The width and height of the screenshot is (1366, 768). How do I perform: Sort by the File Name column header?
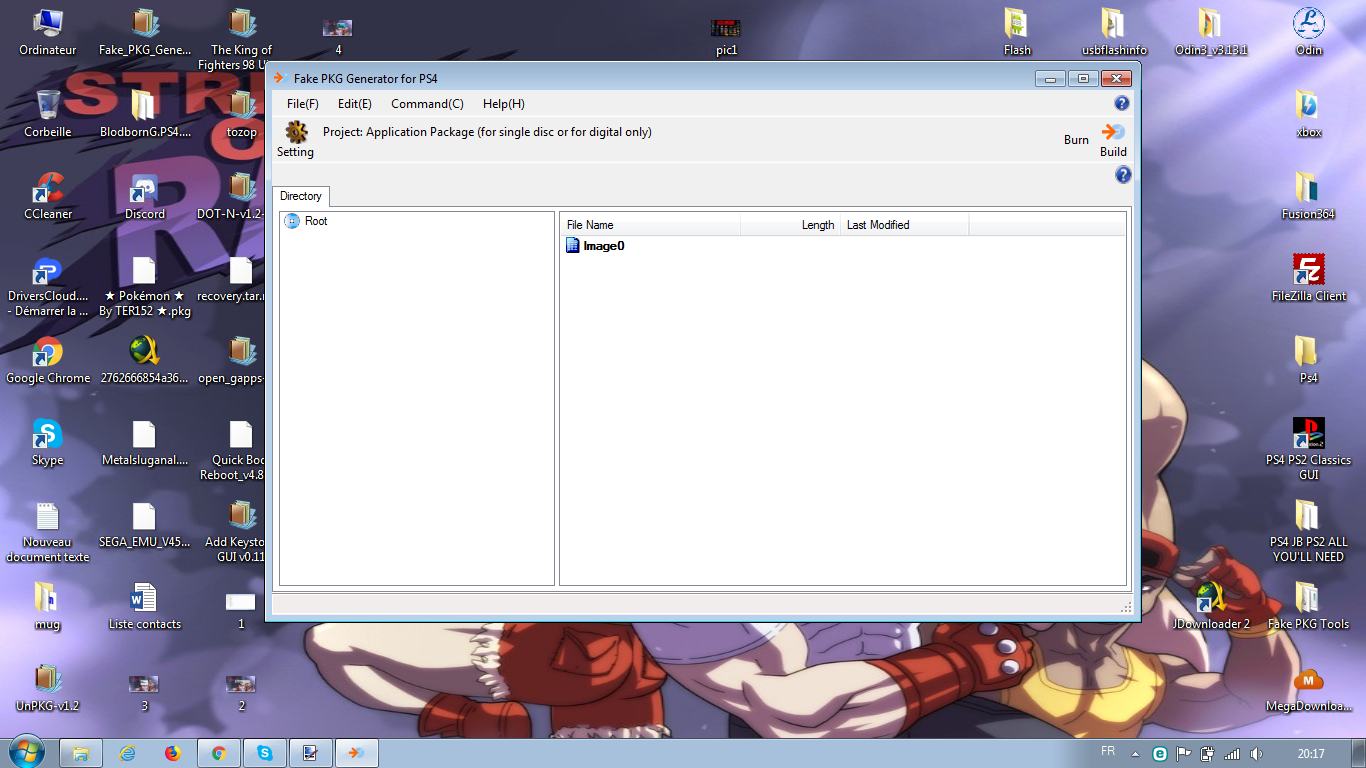pos(650,225)
